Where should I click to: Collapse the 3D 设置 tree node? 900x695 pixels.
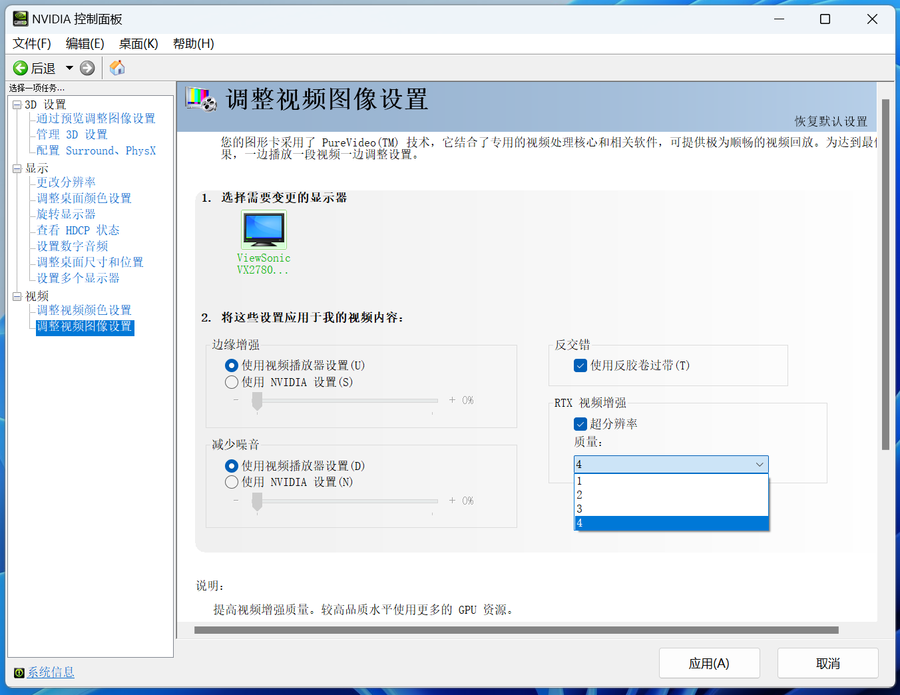tap(17, 104)
